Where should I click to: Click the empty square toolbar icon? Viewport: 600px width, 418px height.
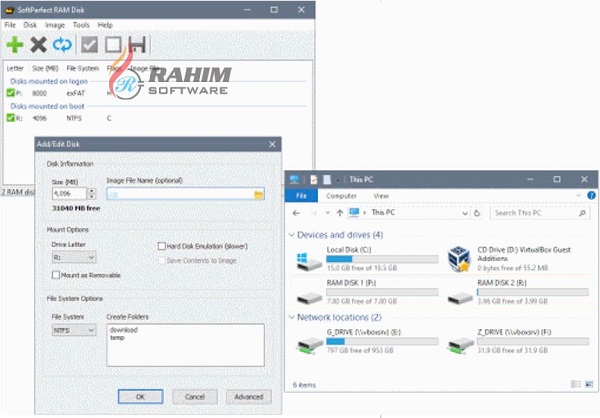[x=113, y=45]
